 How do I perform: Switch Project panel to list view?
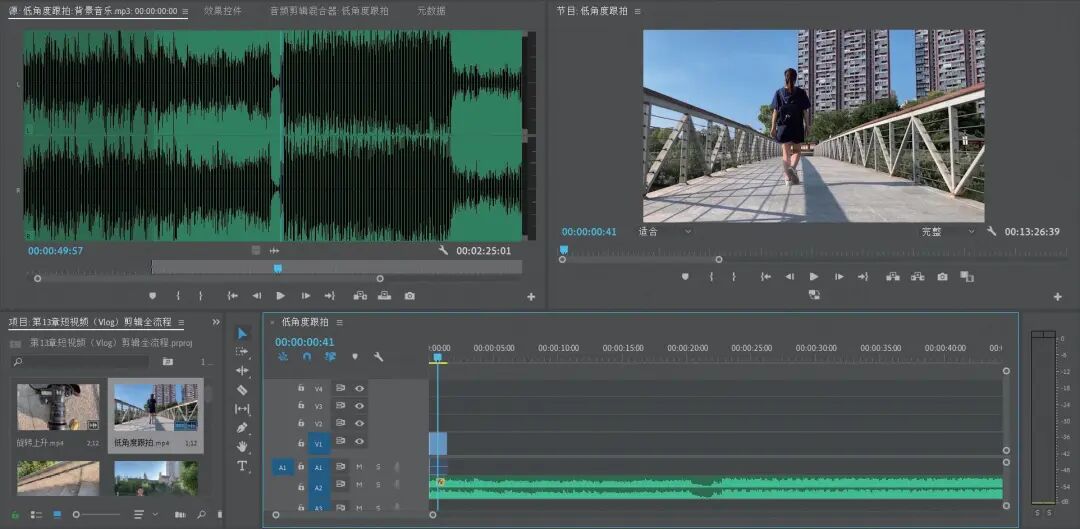point(36,515)
